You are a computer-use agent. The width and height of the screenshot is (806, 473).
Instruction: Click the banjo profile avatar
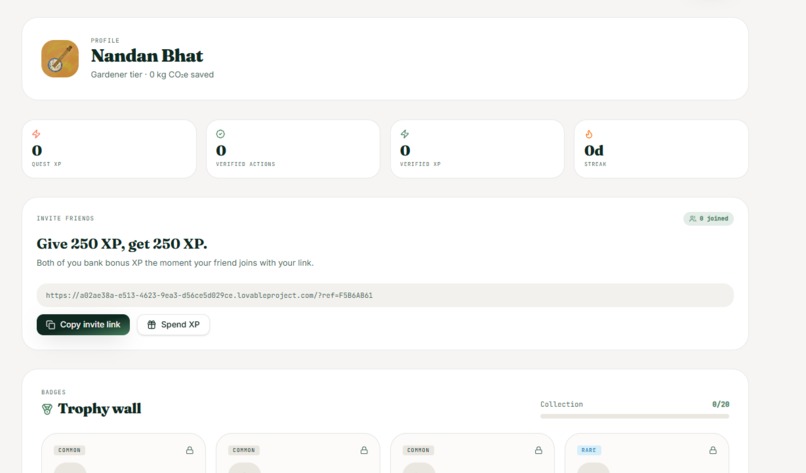[x=60, y=59]
